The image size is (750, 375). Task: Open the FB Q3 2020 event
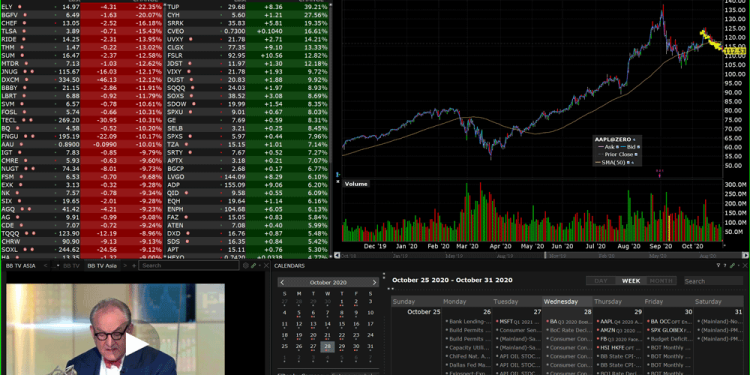[619, 339]
